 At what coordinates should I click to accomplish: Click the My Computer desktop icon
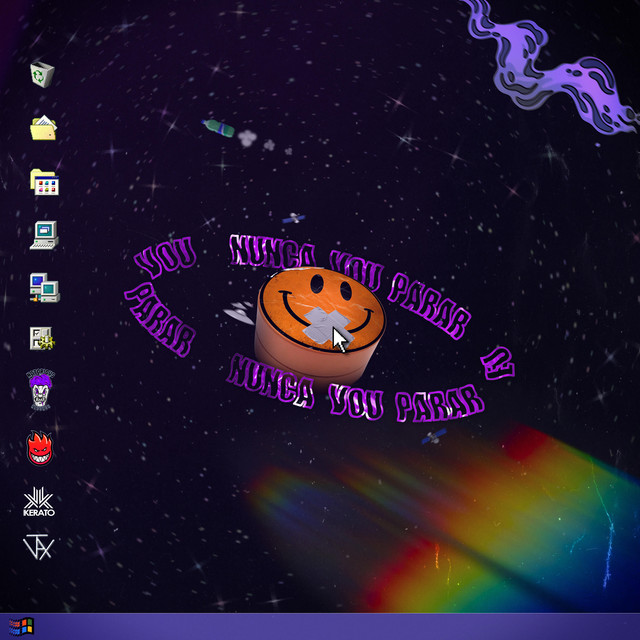pyautogui.click(x=44, y=235)
